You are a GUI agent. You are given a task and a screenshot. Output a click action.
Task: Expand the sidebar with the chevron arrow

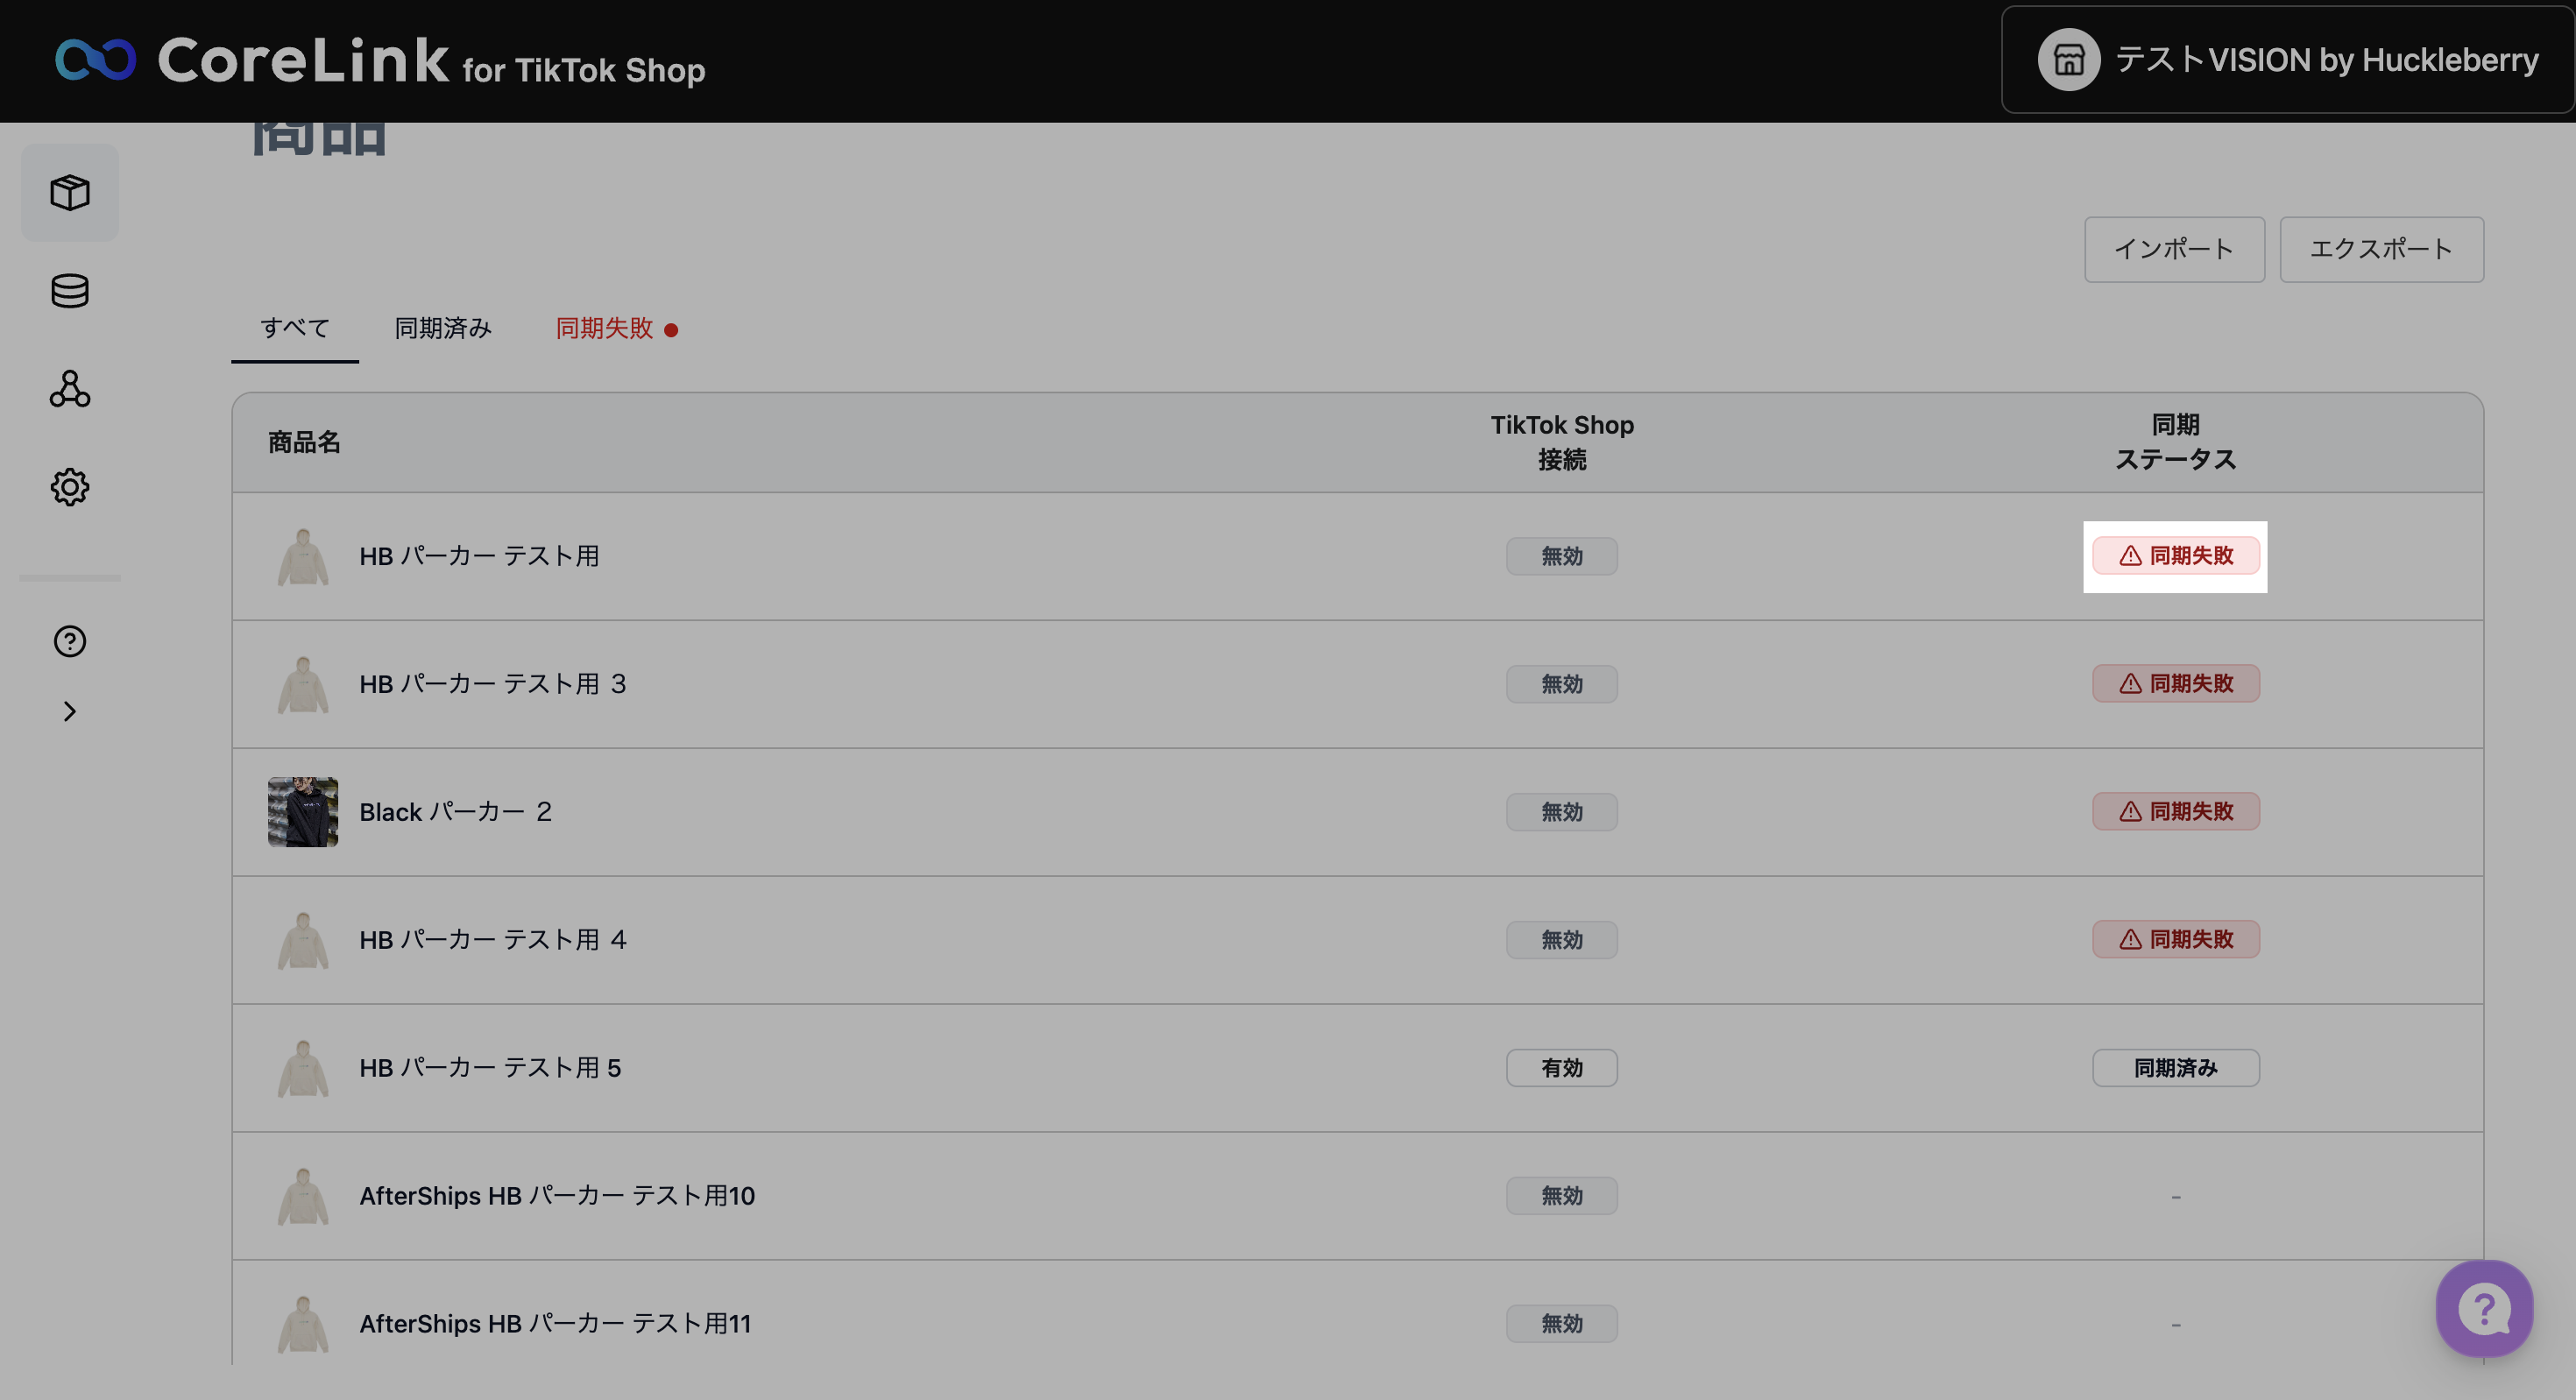pyautogui.click(x=70, y=711)
